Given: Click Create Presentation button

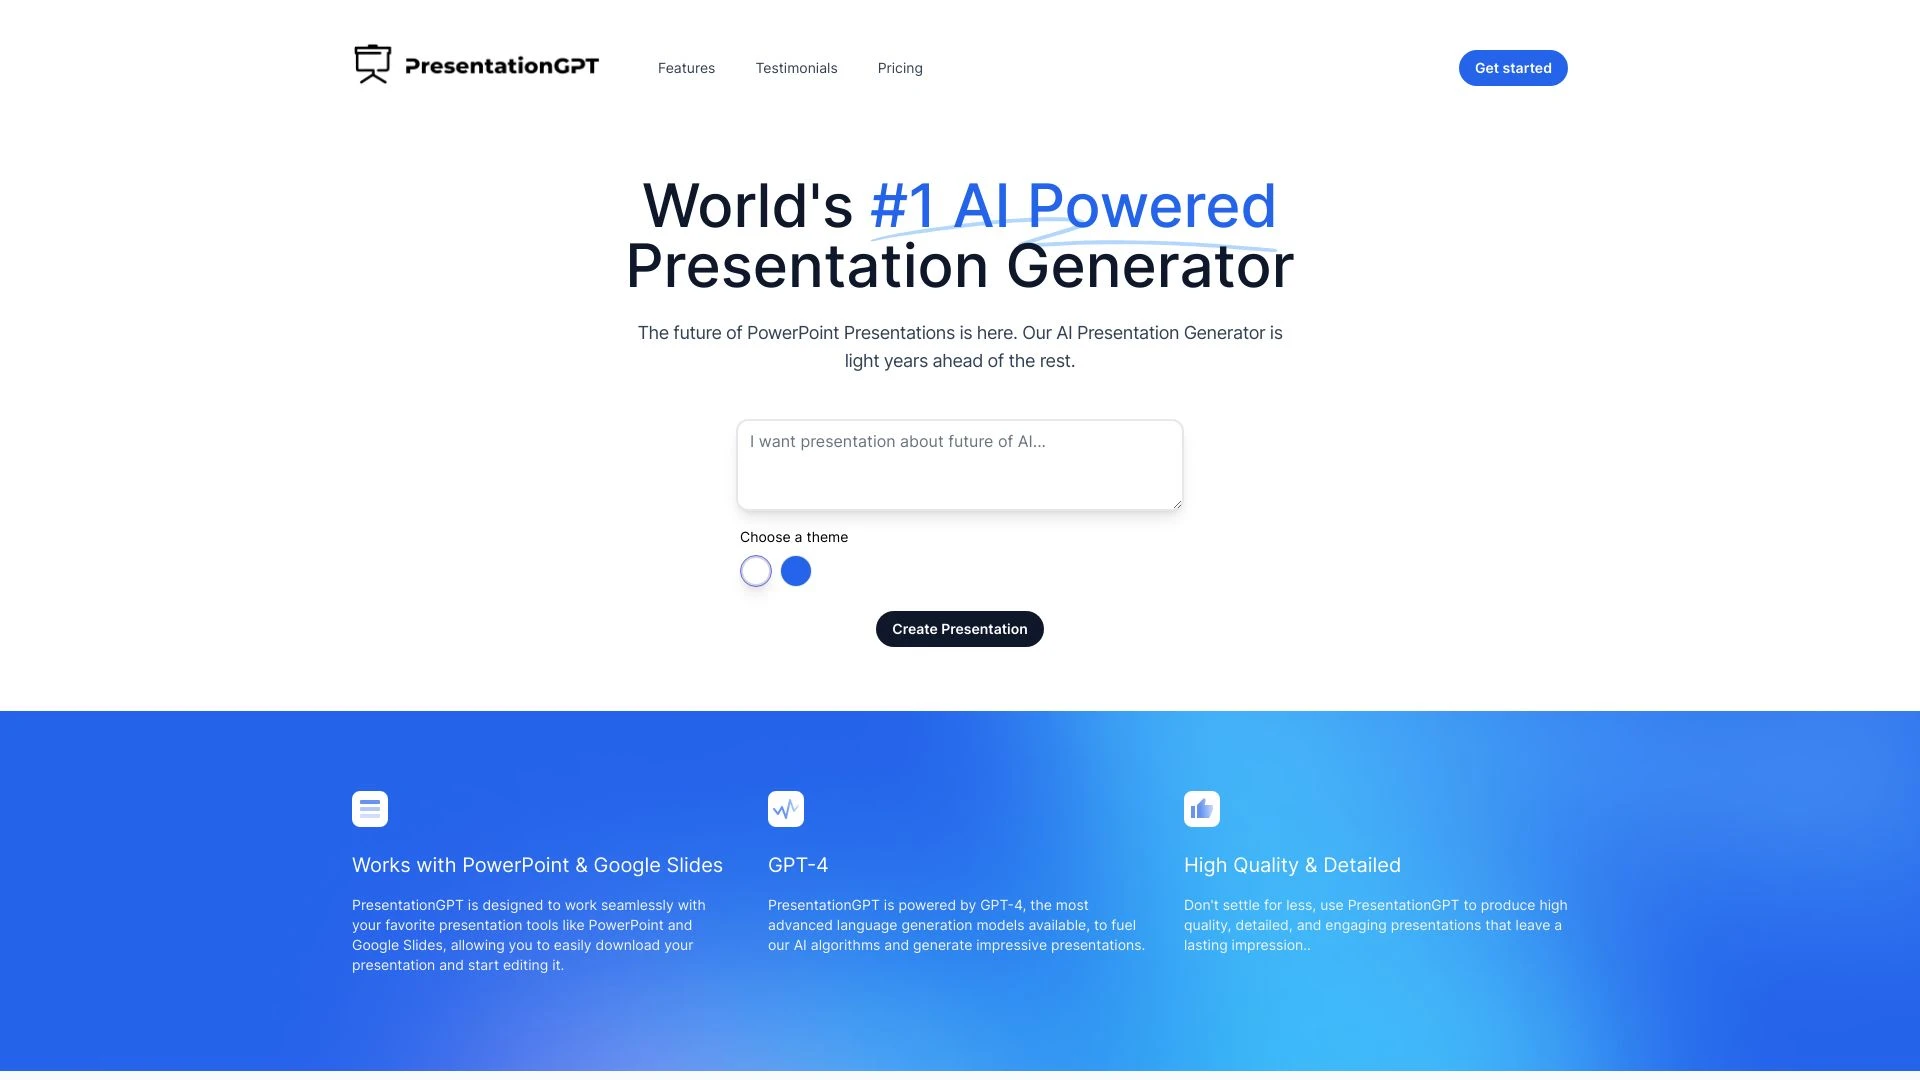Looking at the screenshot, I should [x=960, y=629].
